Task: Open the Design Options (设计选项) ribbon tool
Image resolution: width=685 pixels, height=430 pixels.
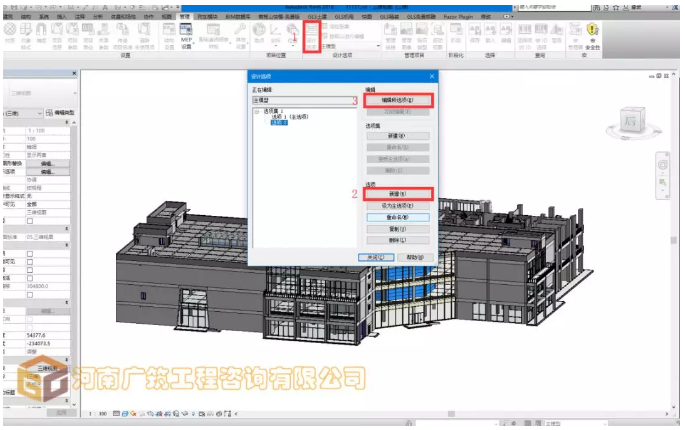Action: point(311,36)
